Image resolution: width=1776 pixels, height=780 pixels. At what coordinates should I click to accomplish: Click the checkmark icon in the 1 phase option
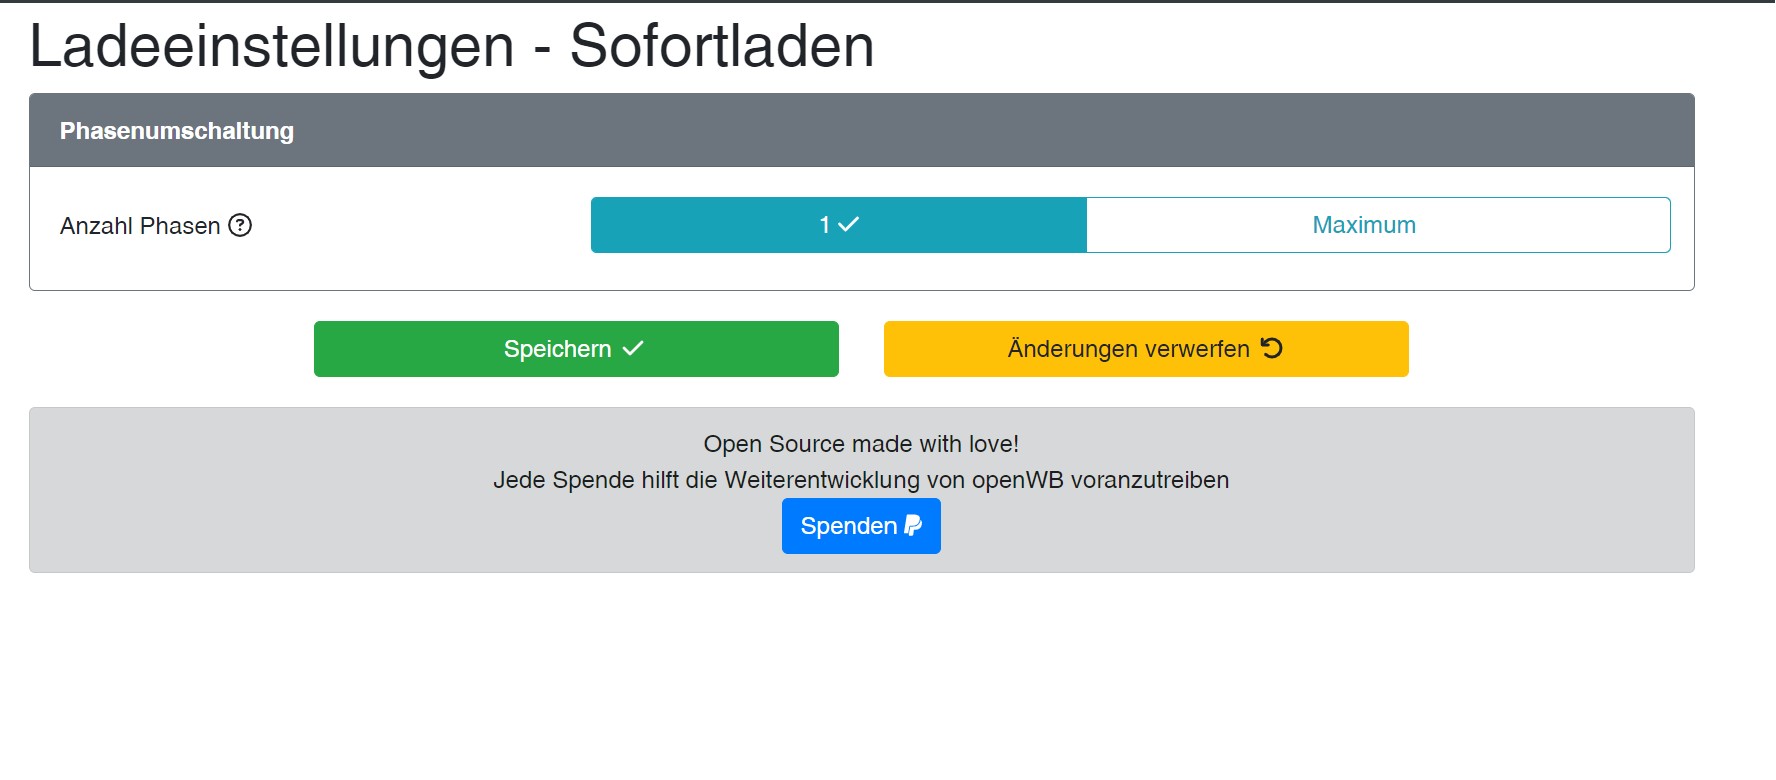[848, 225]
